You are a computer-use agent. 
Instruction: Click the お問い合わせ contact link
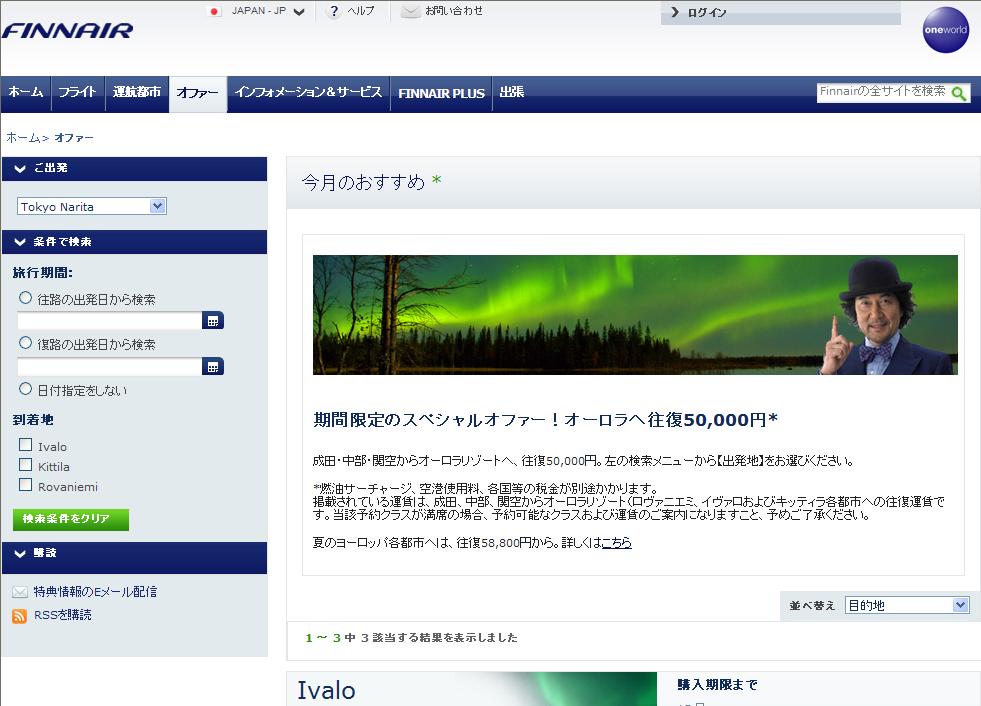pyautogui.click(x=454, y=11)
